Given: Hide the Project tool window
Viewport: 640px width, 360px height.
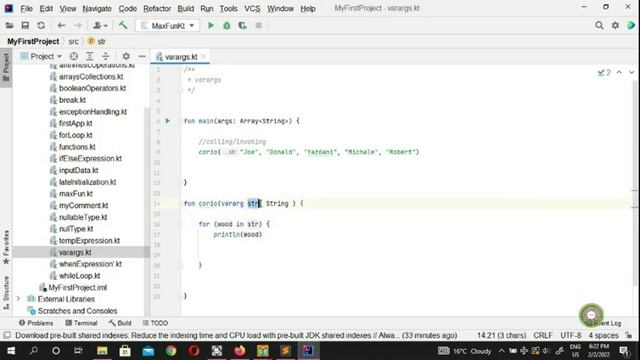Looking at the screenshot, I should tap(142, 56).
